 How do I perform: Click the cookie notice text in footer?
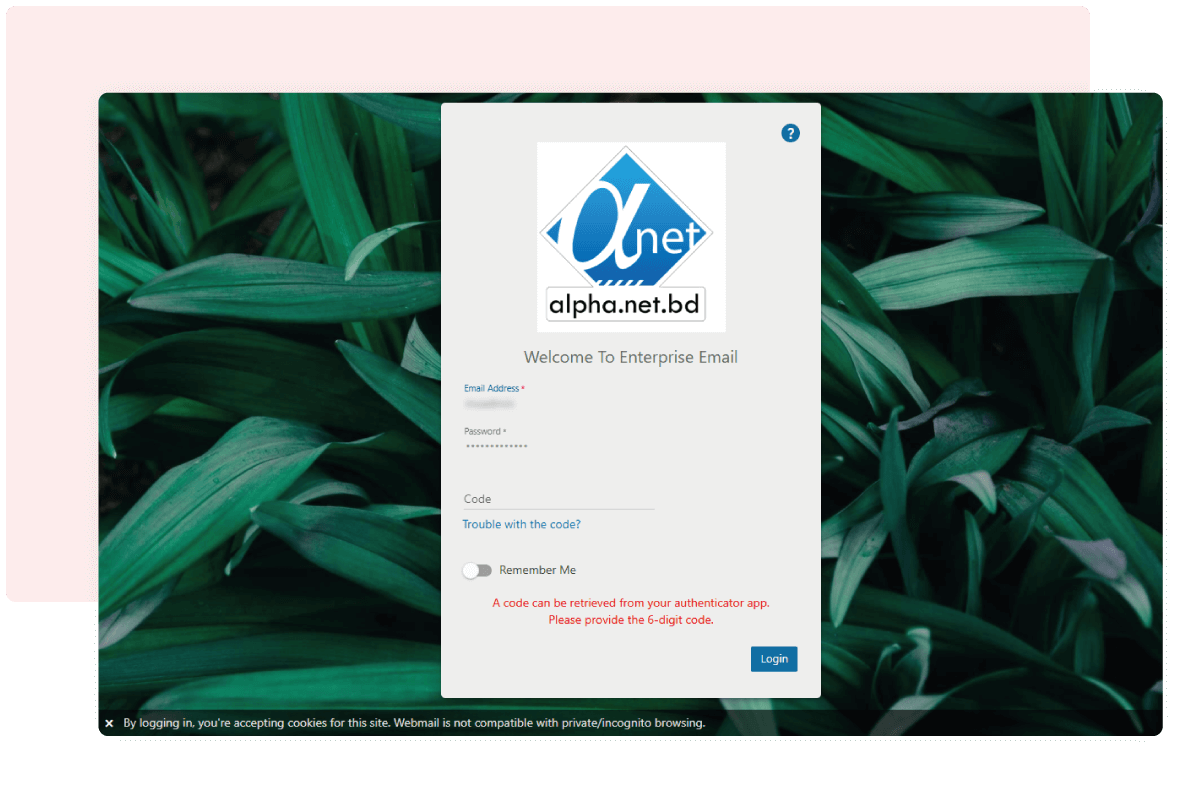coord(414,723)
